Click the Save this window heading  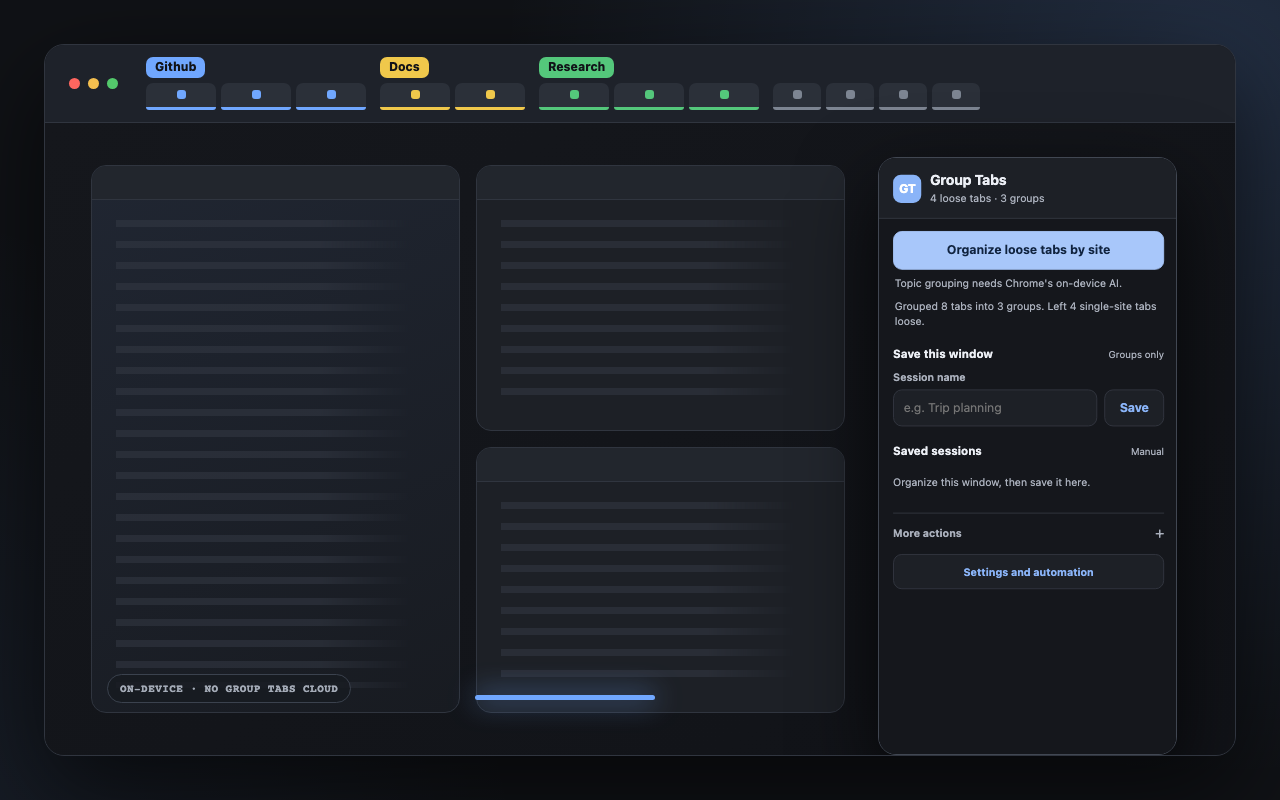[x=943, y=354]
